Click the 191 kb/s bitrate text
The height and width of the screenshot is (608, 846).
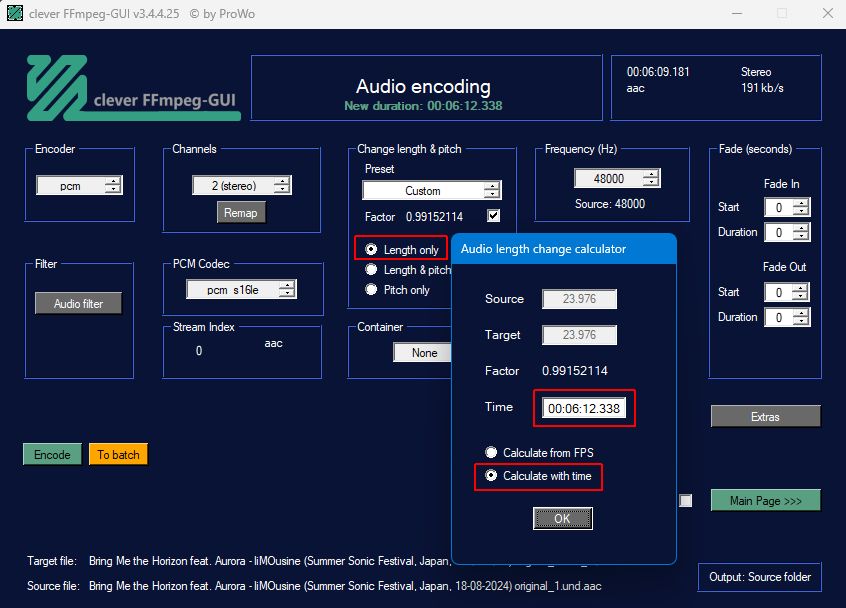pyautogui.click(x=762, y=88)
